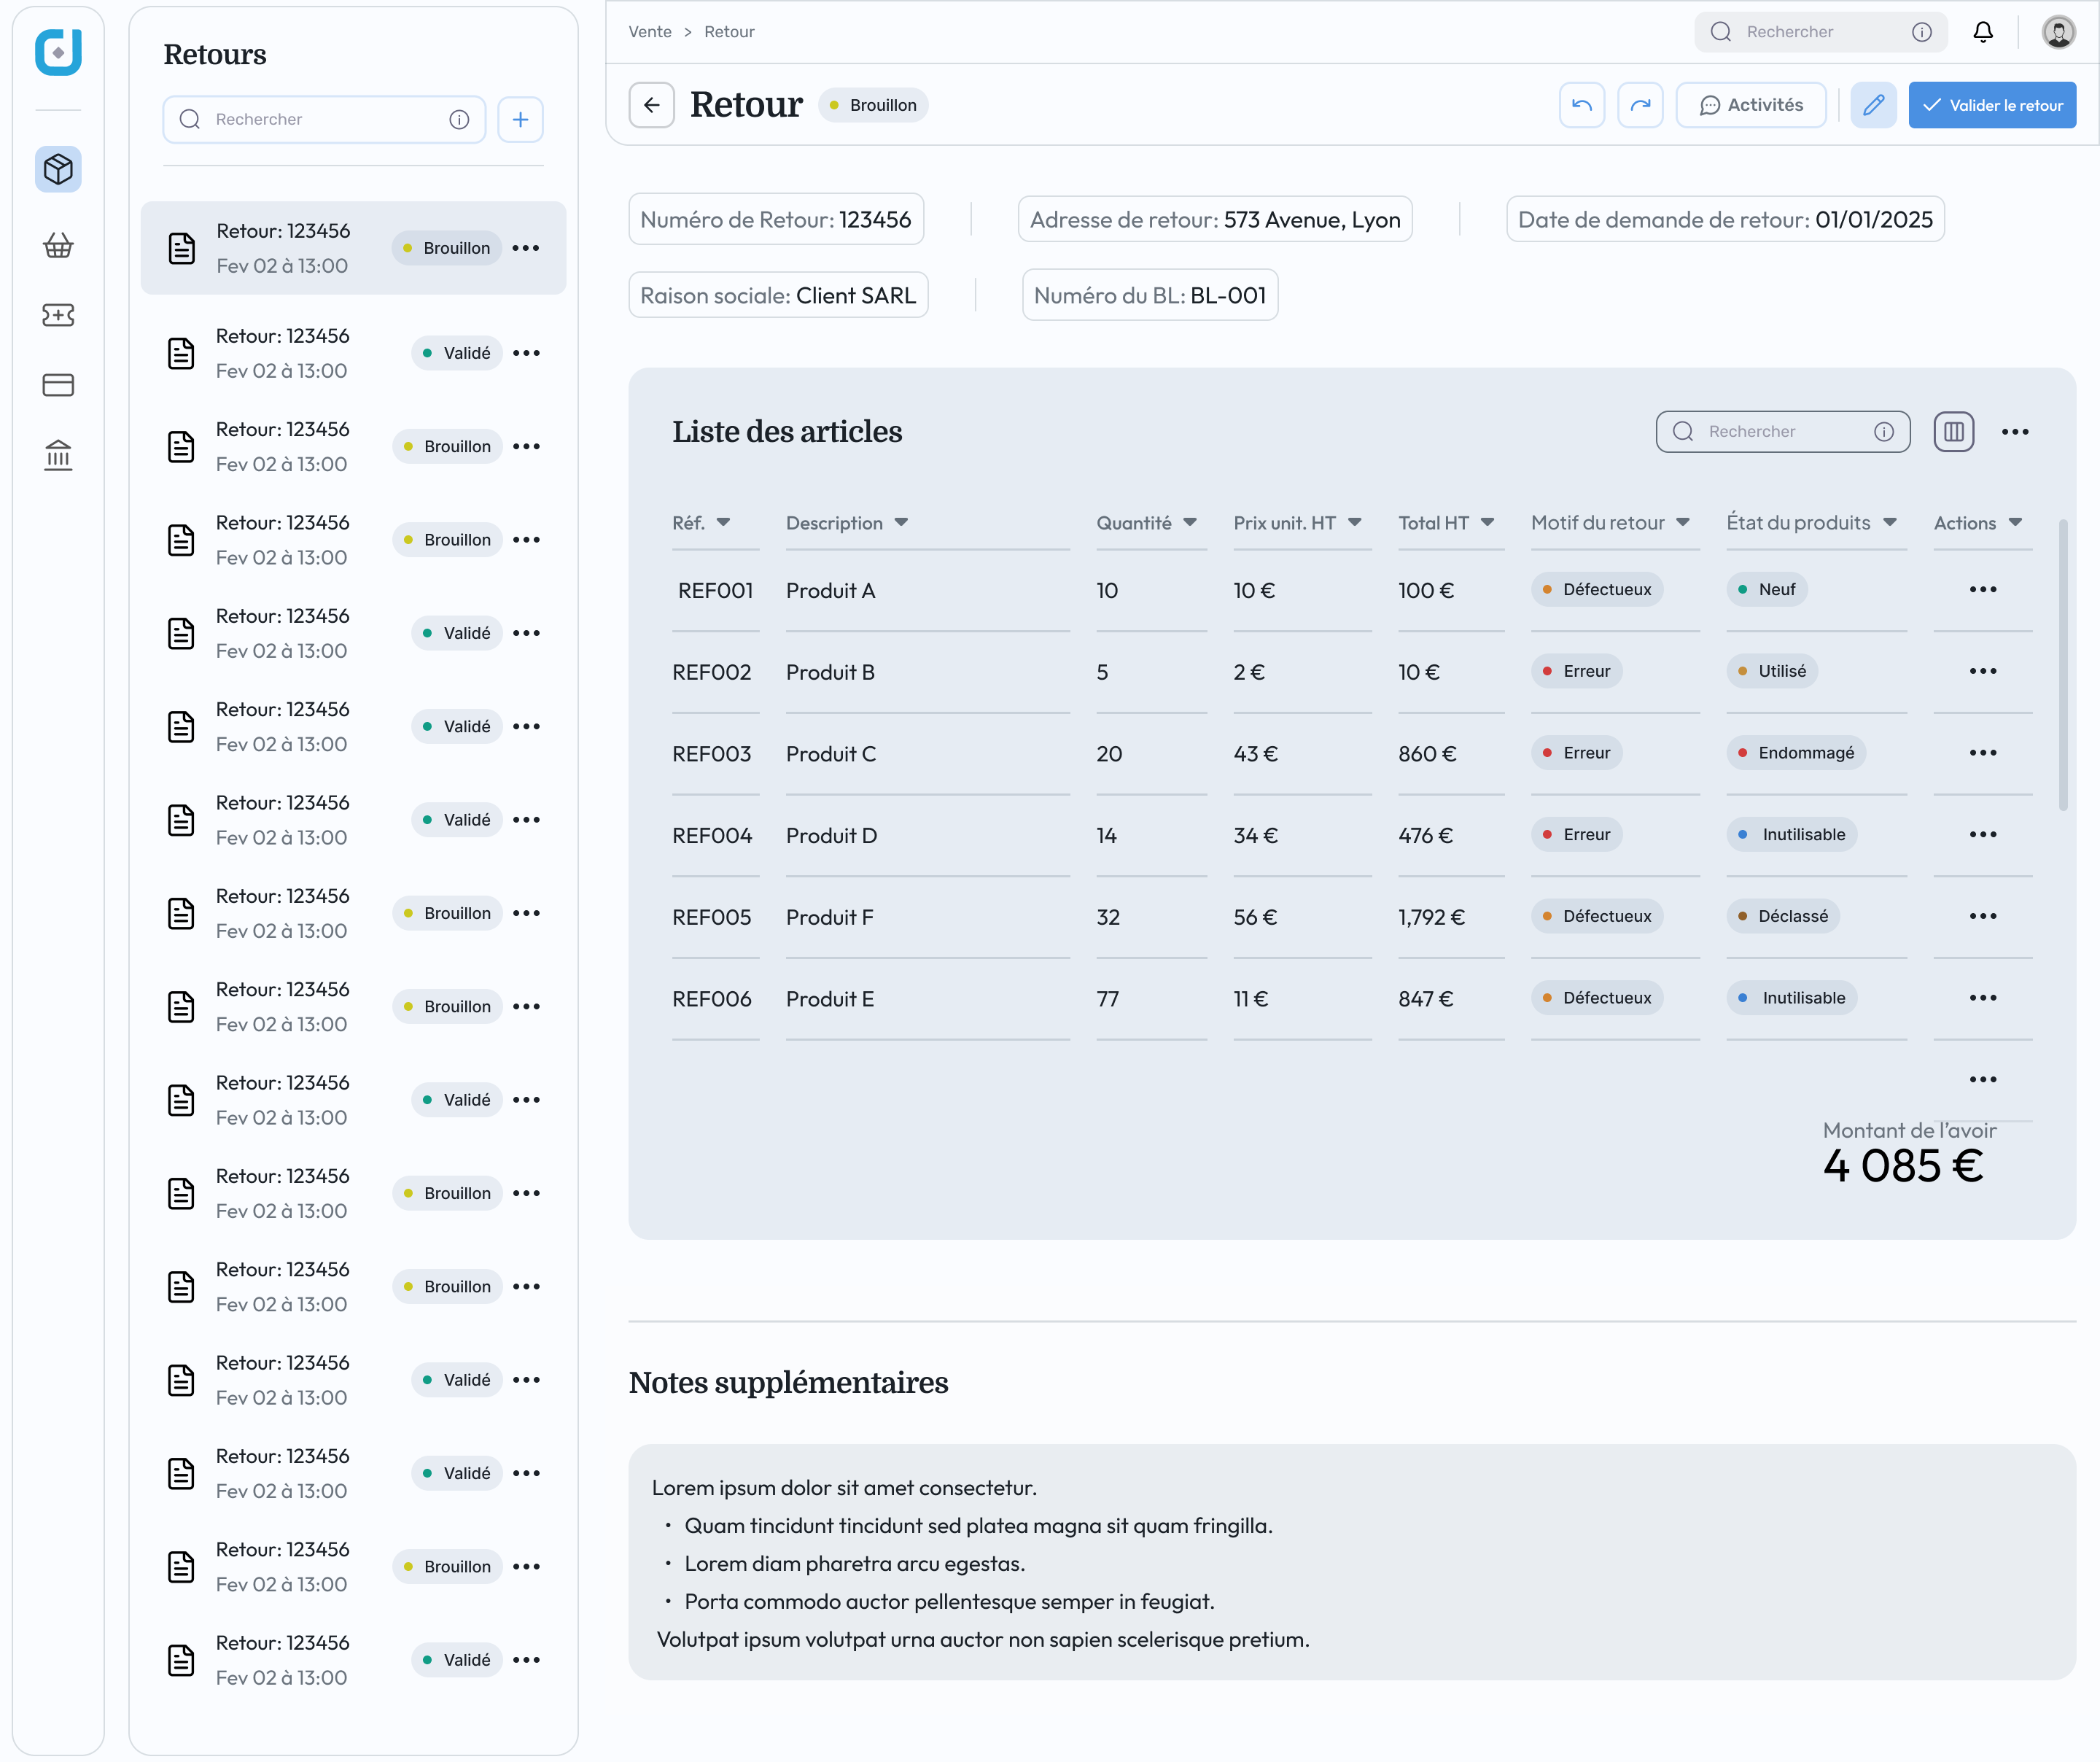Open ellipsis menu below REF006 actions
The image size is (2100, 1762).
(x=1982, y=1079)
